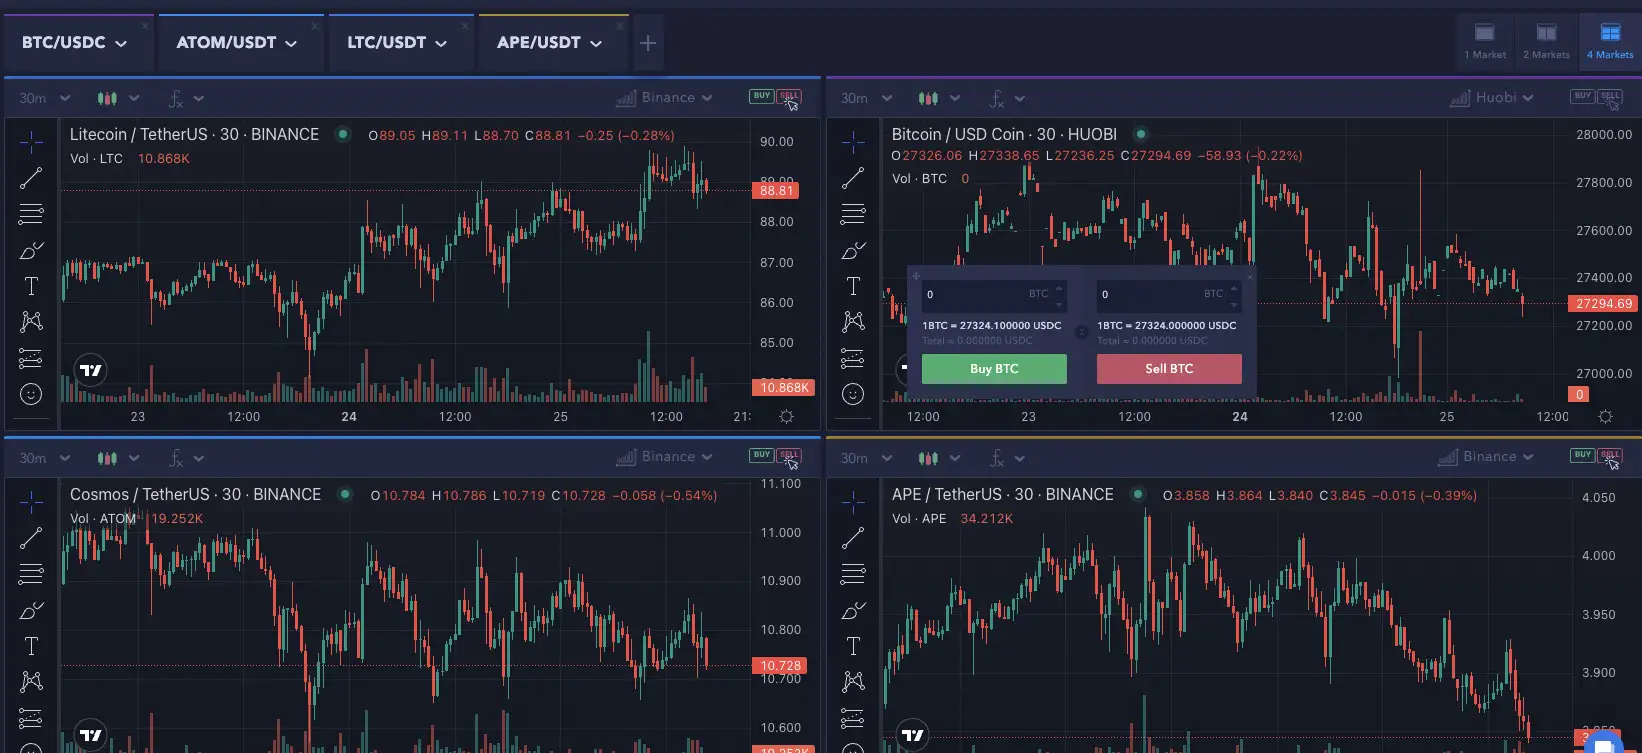Pick the text tool on Bitcoin chart
Image resolution: width=1642 pixels, height=753 pixels.
pos(853,286)
